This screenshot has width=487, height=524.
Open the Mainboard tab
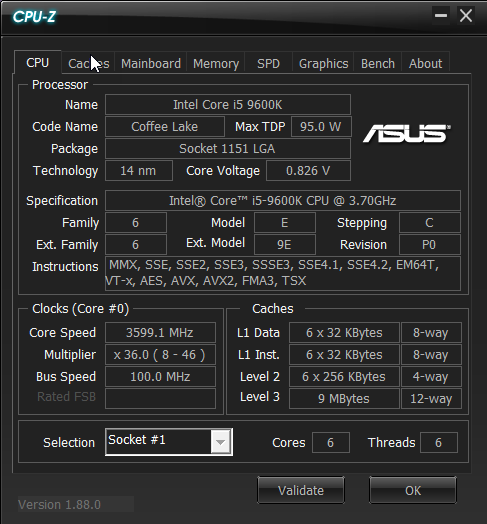[x=151, y=63]
